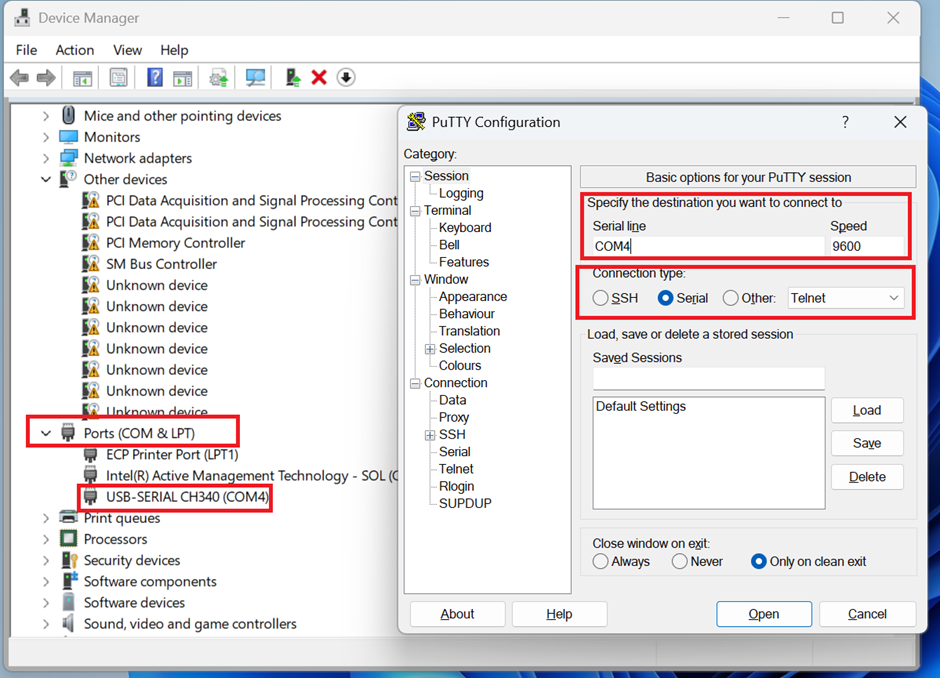The width and height of the screenshot is (940, 678).
Task: Click the Serial line input field
Action: (708, 246)
